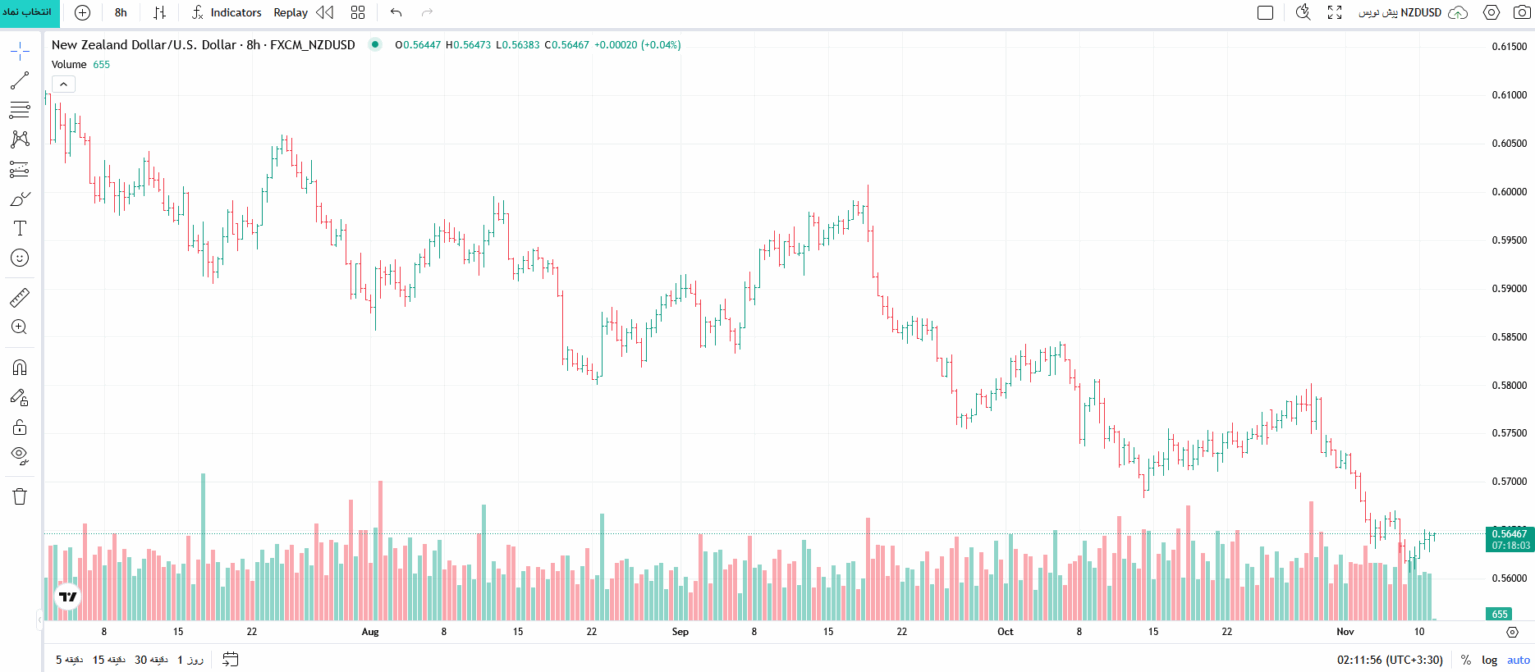Open the bar chart style dropdown

(x=160, y=12)
